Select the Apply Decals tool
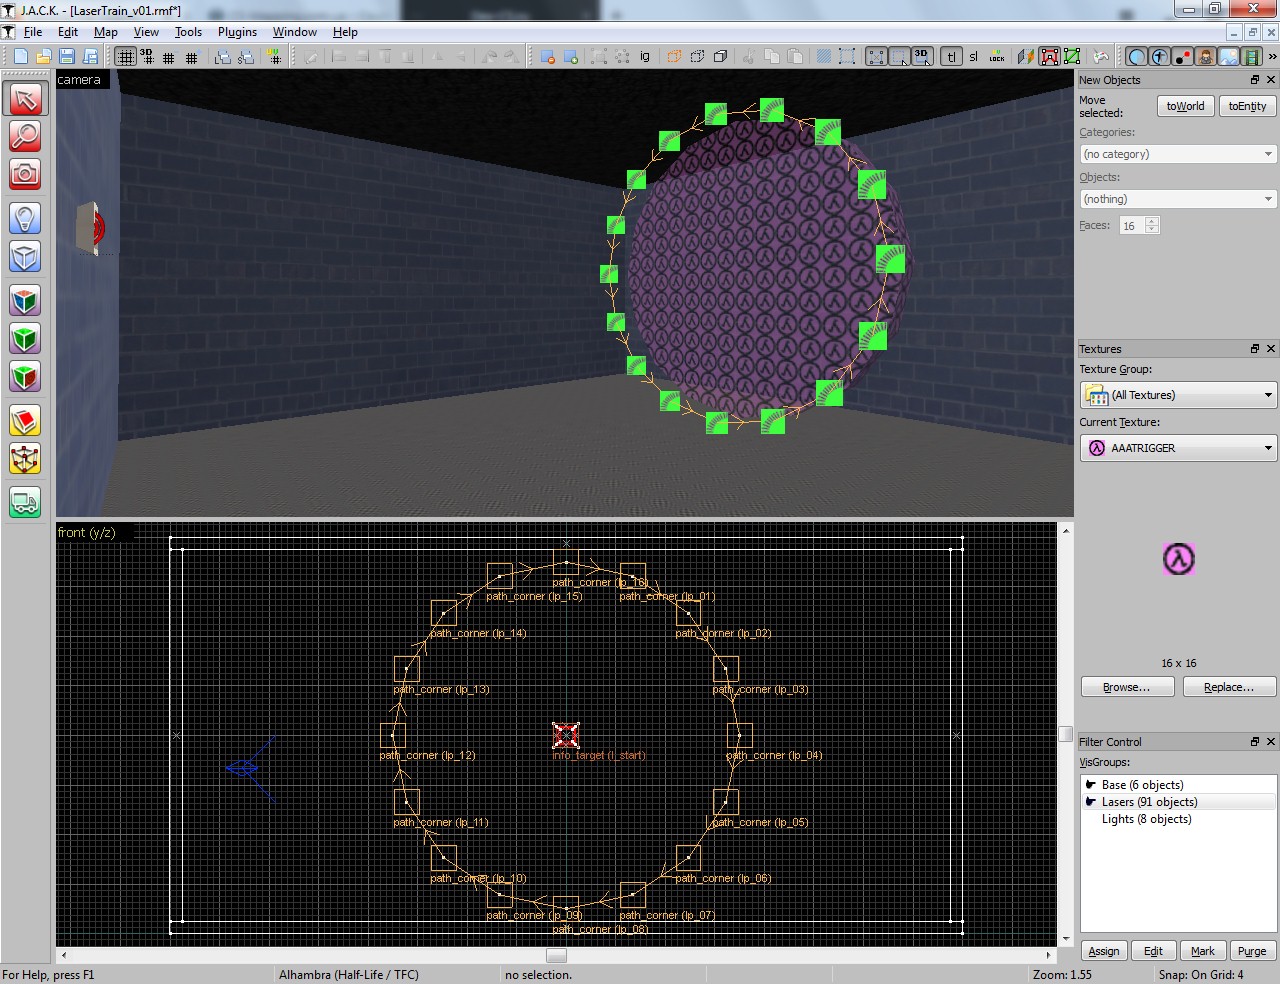Screen dimensions: 1280x984 click(25, 377)
